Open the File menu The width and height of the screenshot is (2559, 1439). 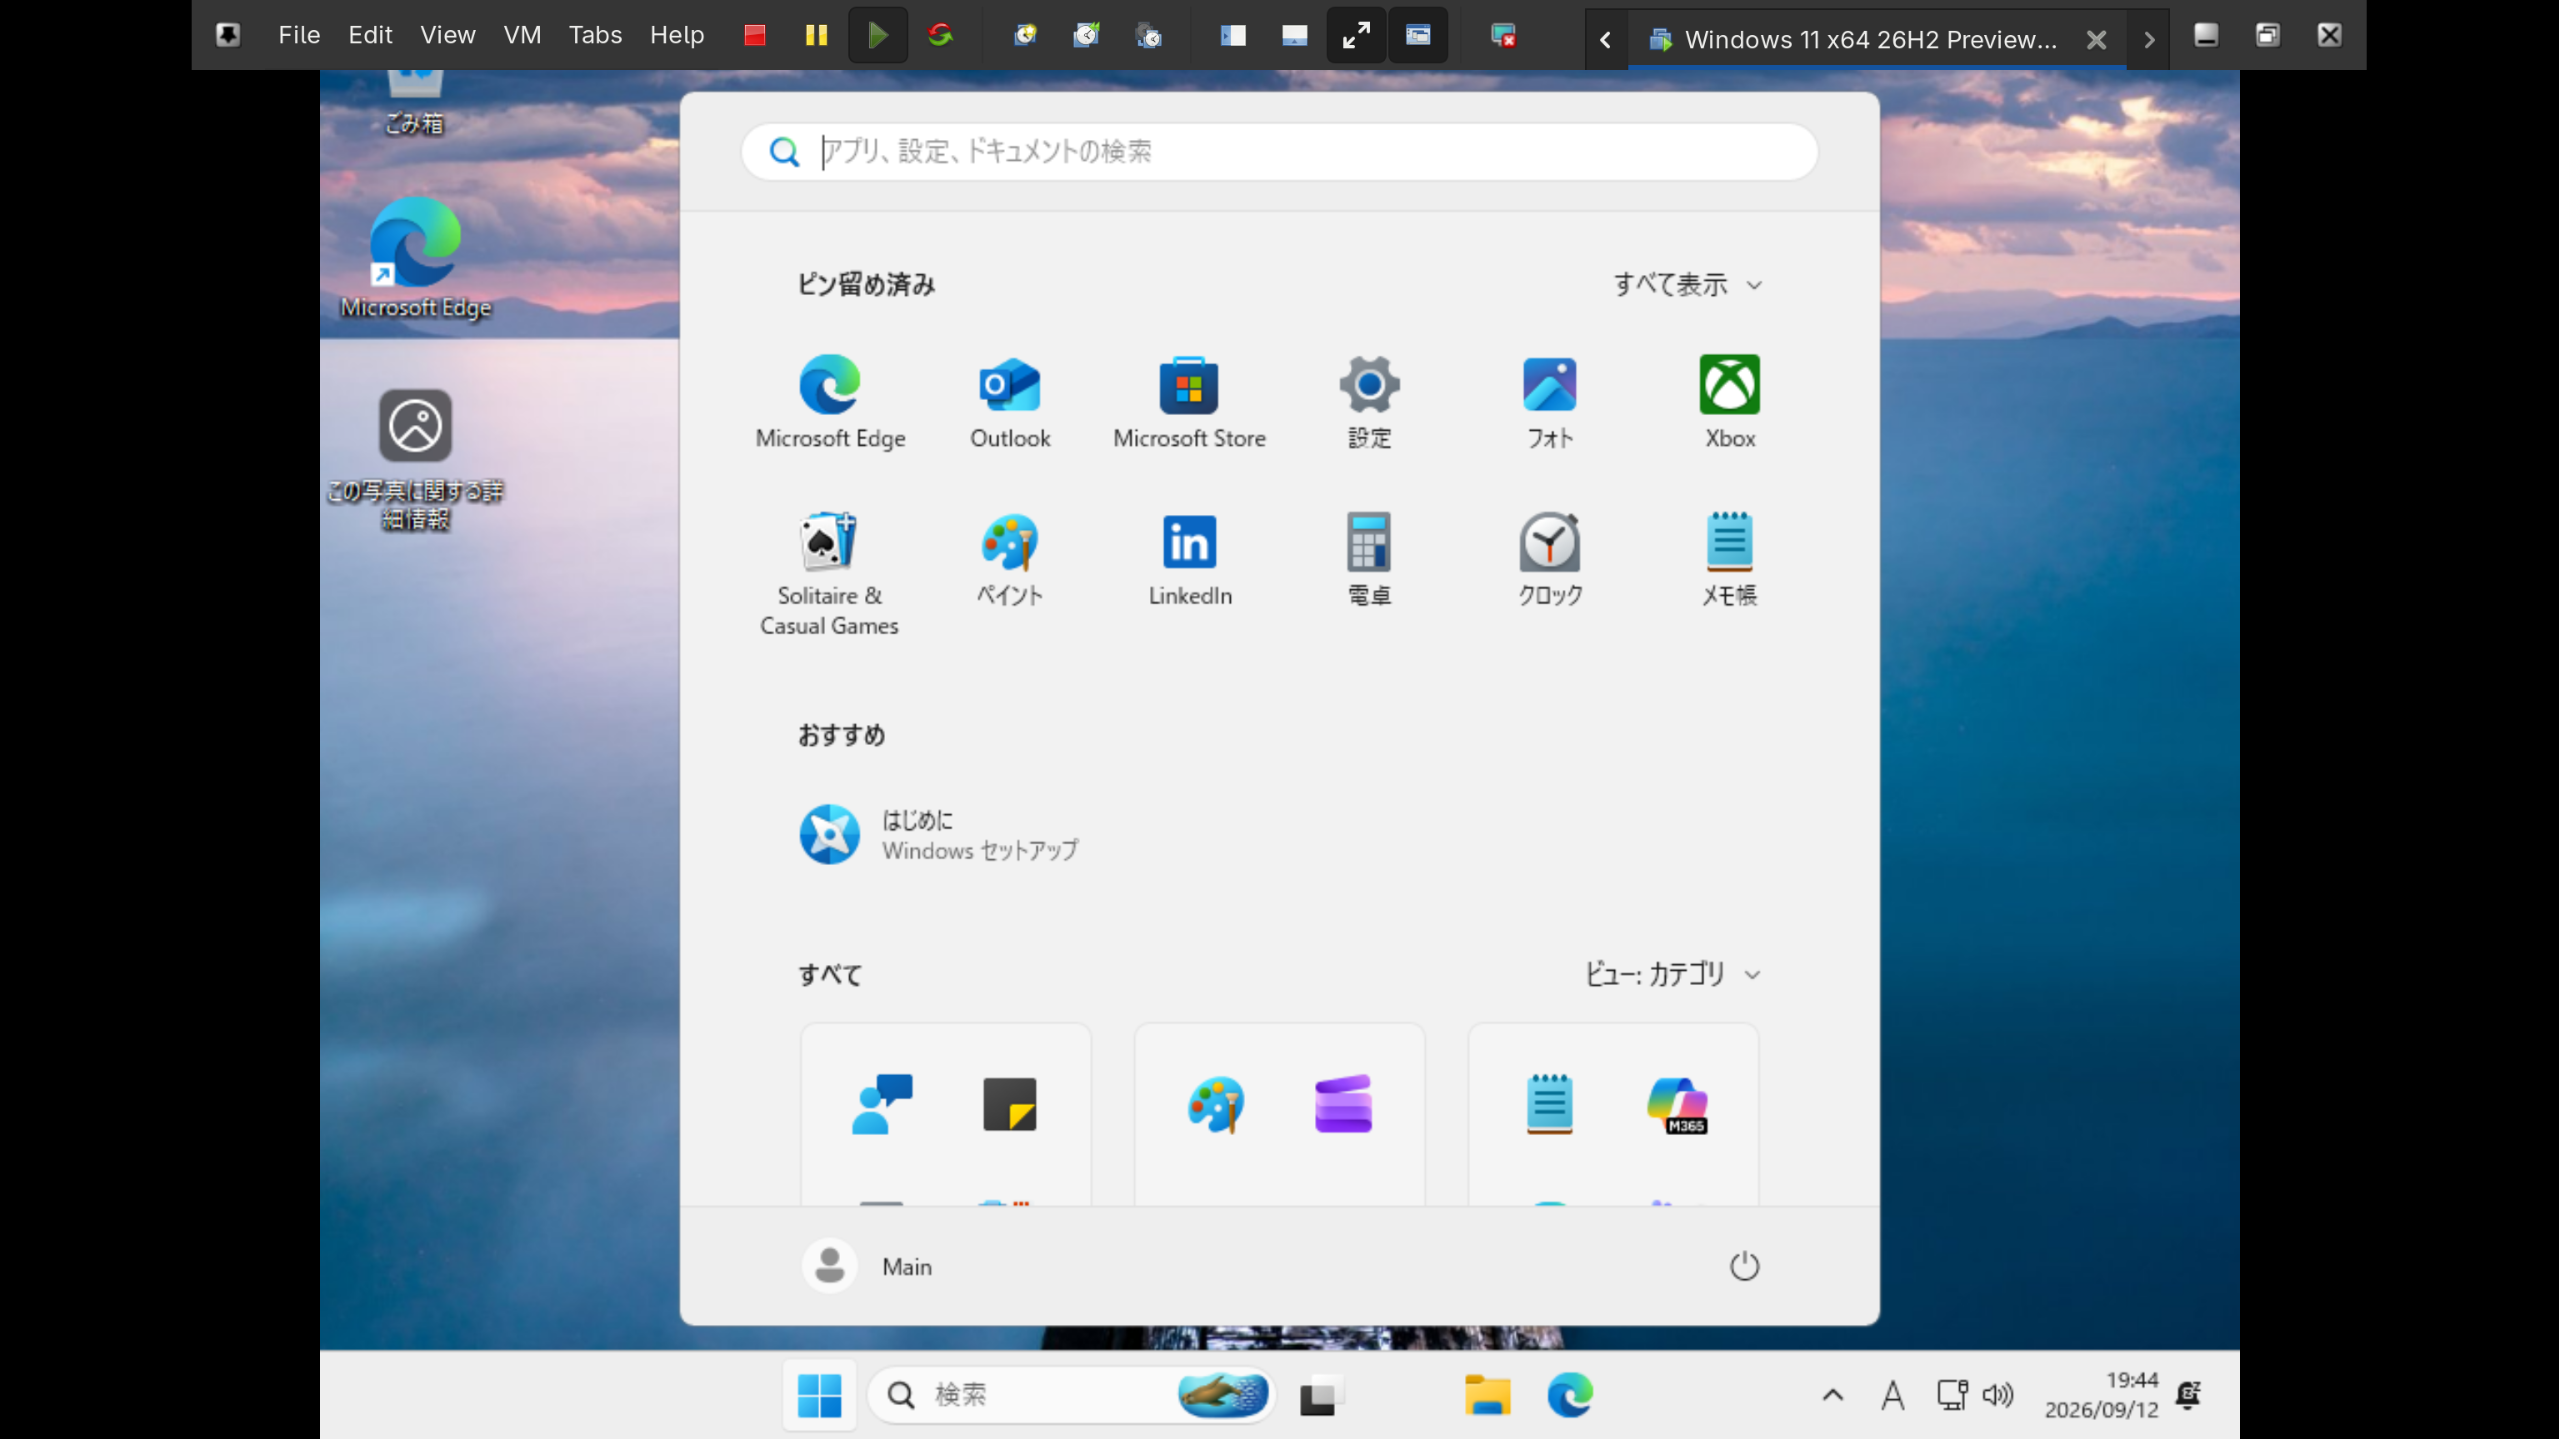(299, 36)
